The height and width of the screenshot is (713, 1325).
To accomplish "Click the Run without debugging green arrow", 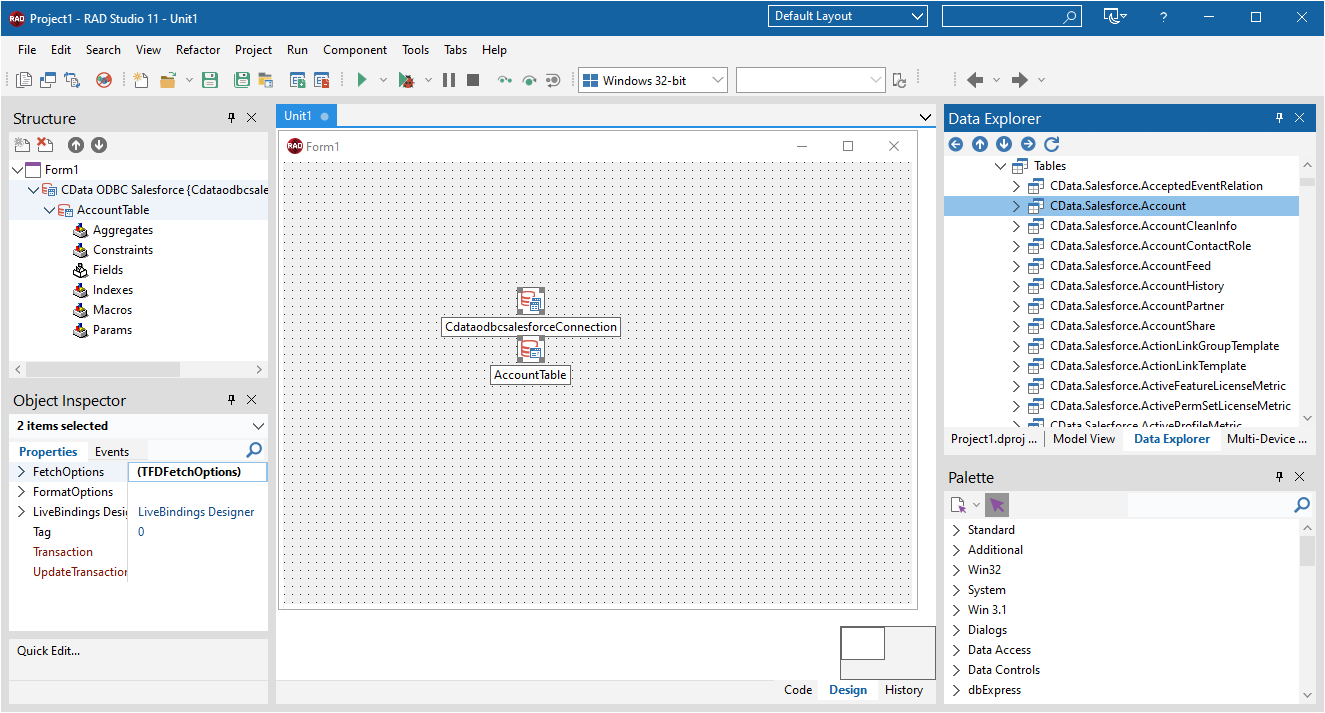I will point(362,80).
